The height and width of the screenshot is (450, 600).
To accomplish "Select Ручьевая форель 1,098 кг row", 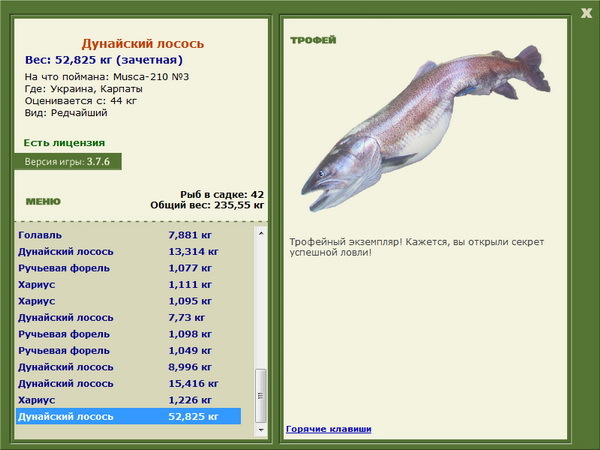I will 129,334.
